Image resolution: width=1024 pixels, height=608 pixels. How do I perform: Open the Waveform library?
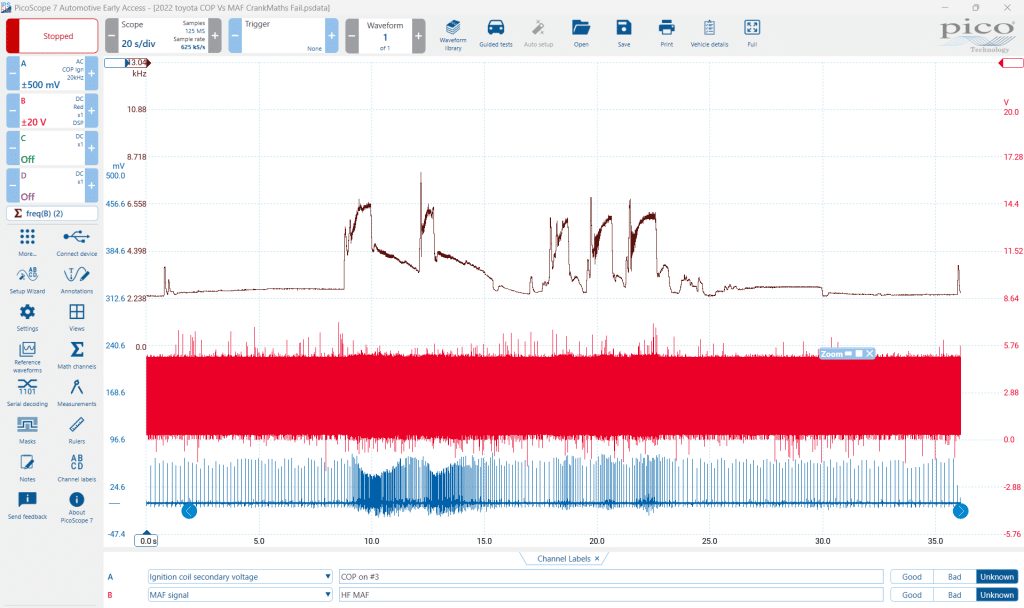(453, 35)
